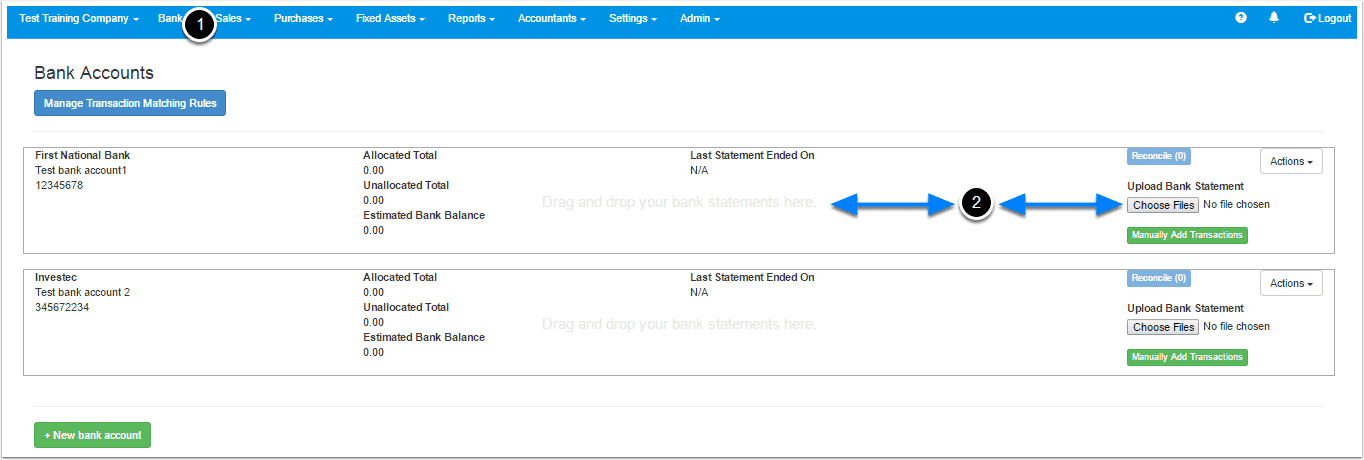1364x460 pixels.
Task: Expand Actions dropdown for First National Bank
Action: pos(1291,161)
